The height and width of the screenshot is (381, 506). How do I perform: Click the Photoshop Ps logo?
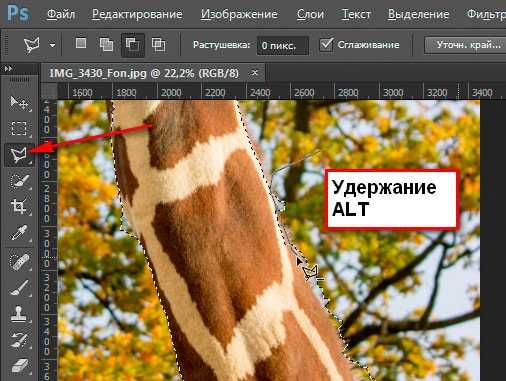tap(18, 13)
